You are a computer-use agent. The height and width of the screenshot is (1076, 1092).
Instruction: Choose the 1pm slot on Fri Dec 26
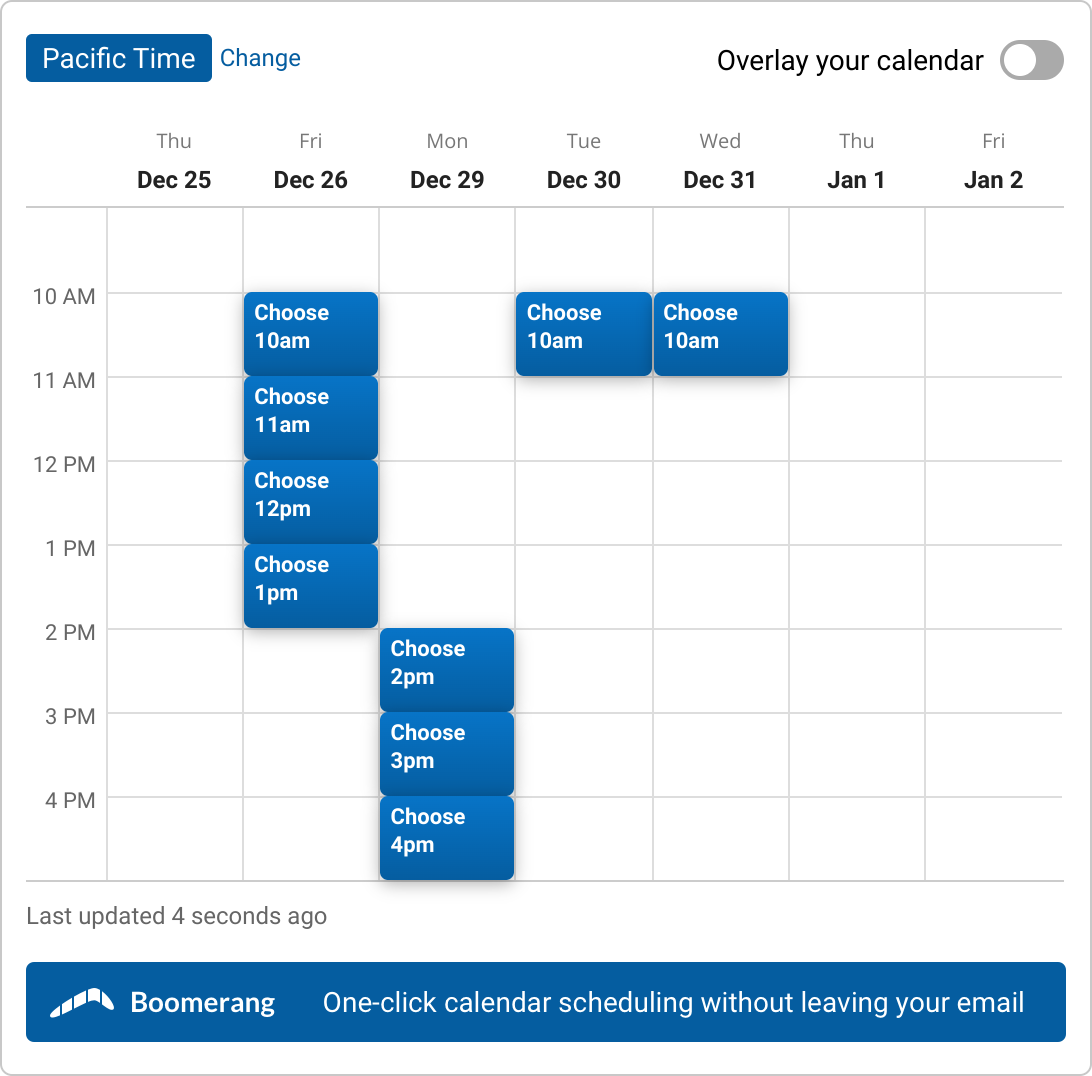click(310, 585)
